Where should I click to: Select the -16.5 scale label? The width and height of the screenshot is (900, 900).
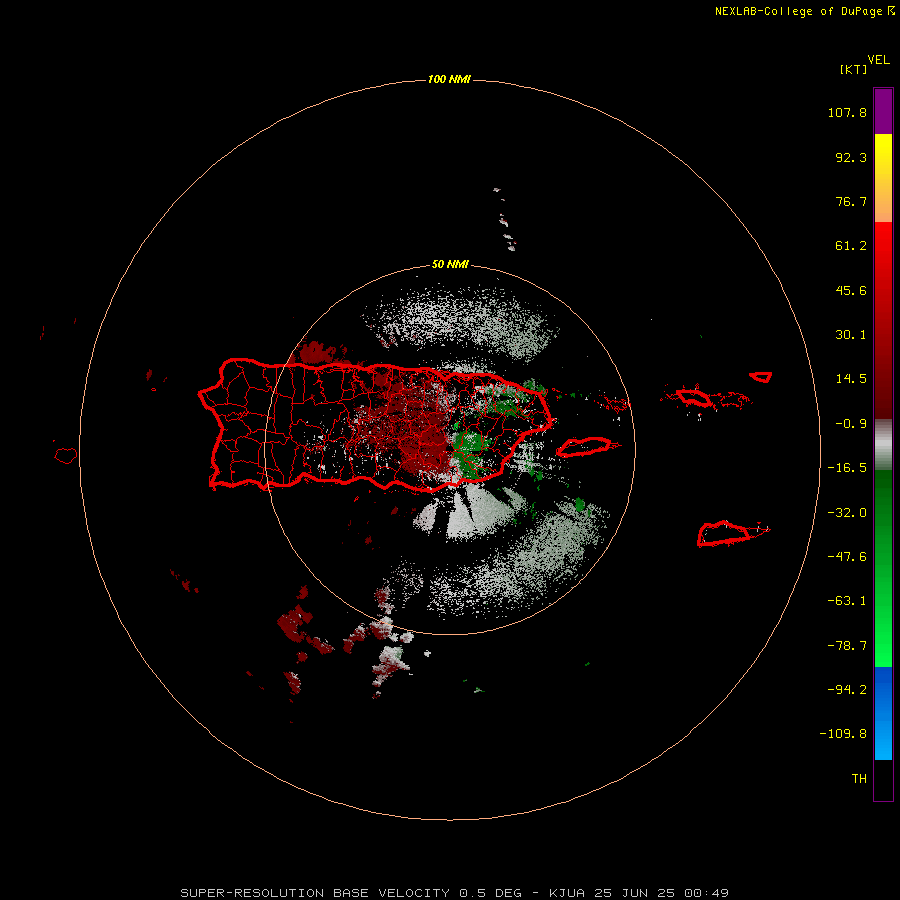point(847,468)
